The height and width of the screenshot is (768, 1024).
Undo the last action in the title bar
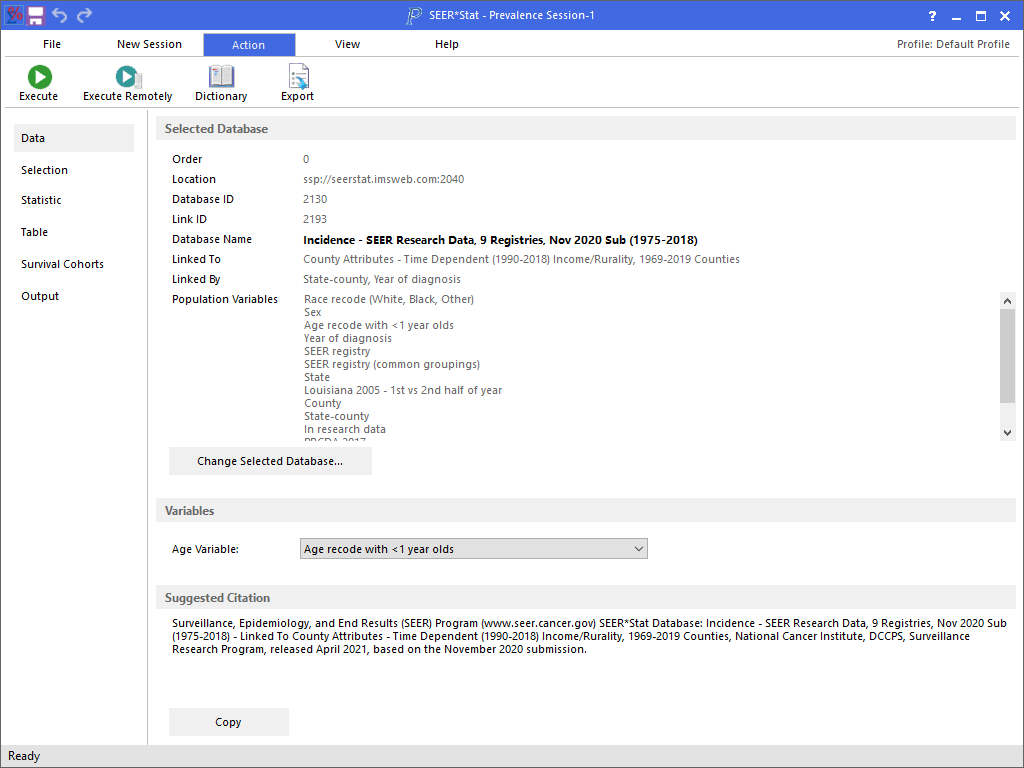tap(60, 15)
